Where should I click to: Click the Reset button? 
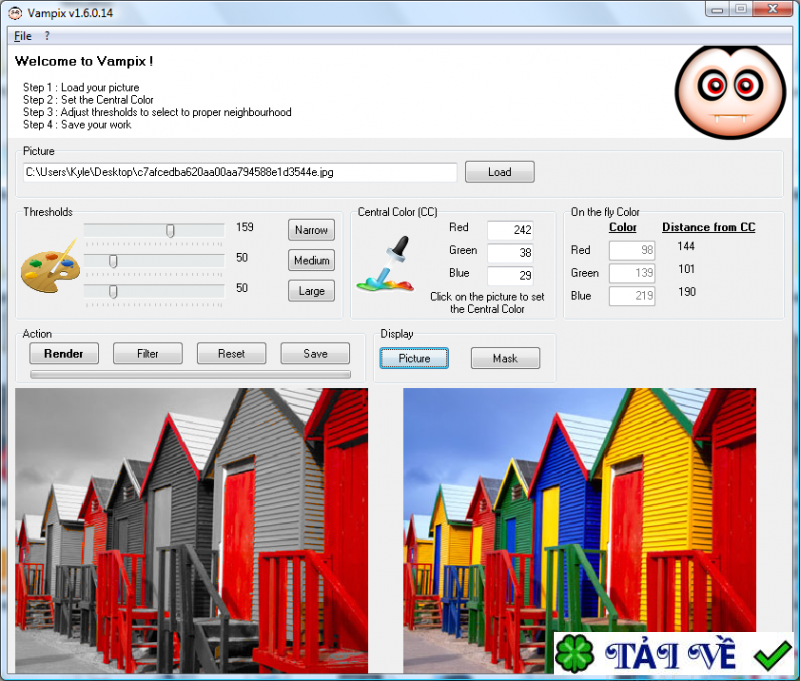point(231,354)
